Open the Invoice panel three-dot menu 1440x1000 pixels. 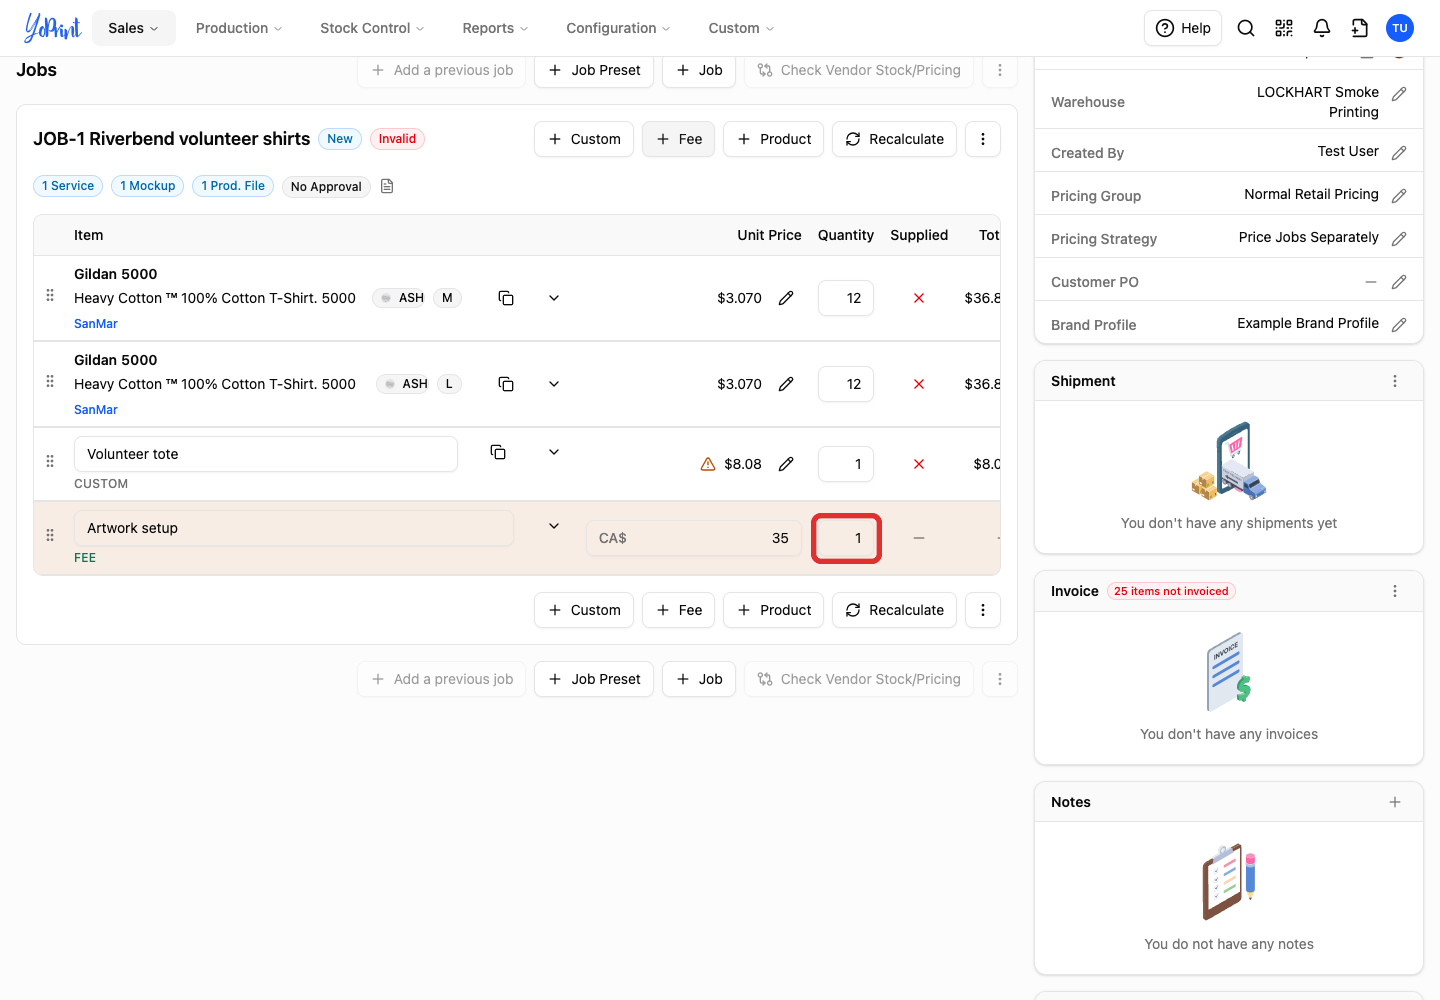(1395, 591)
